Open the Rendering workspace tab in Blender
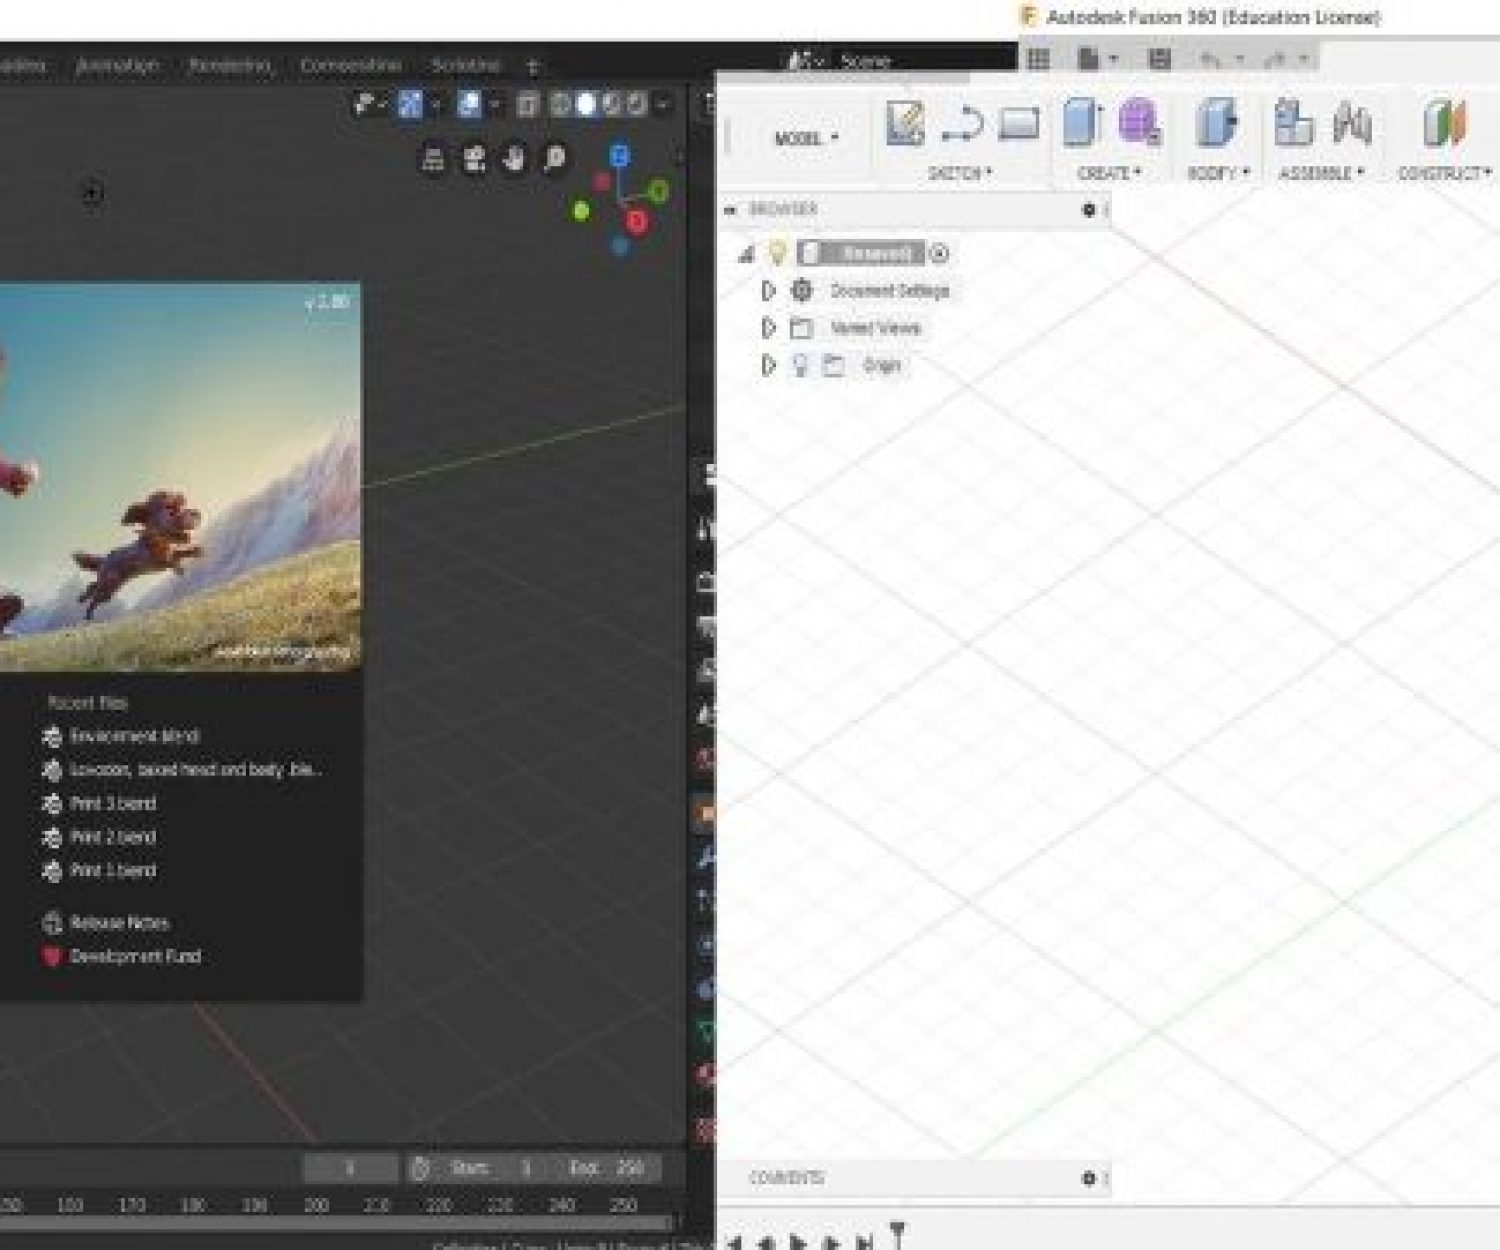 [x=229, y=66]
